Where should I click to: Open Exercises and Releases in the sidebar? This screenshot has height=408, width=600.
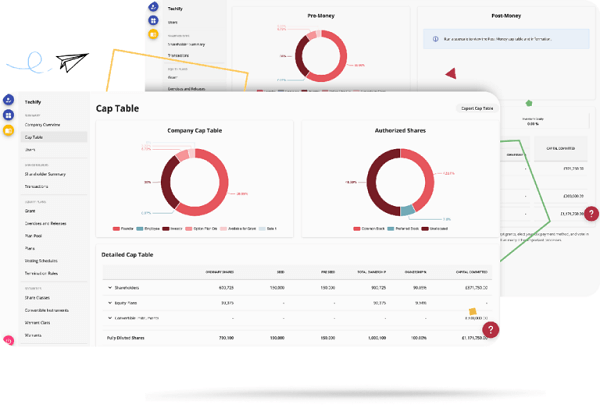click(x=46, y=224)
